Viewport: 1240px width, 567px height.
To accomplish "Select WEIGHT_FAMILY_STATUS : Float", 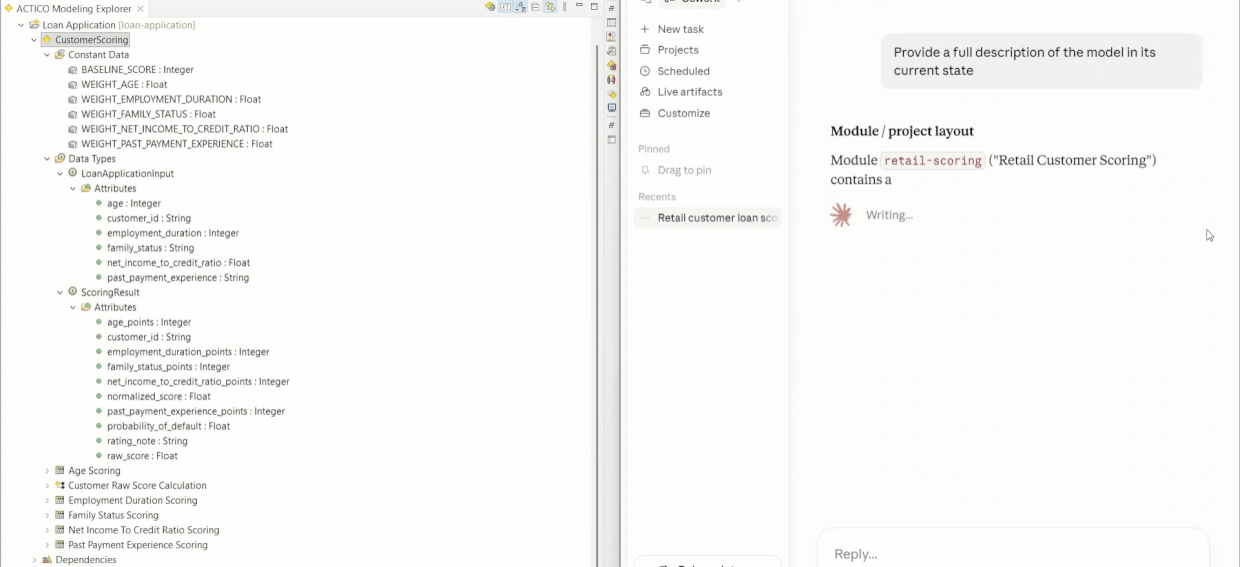I will pos(148,115).
